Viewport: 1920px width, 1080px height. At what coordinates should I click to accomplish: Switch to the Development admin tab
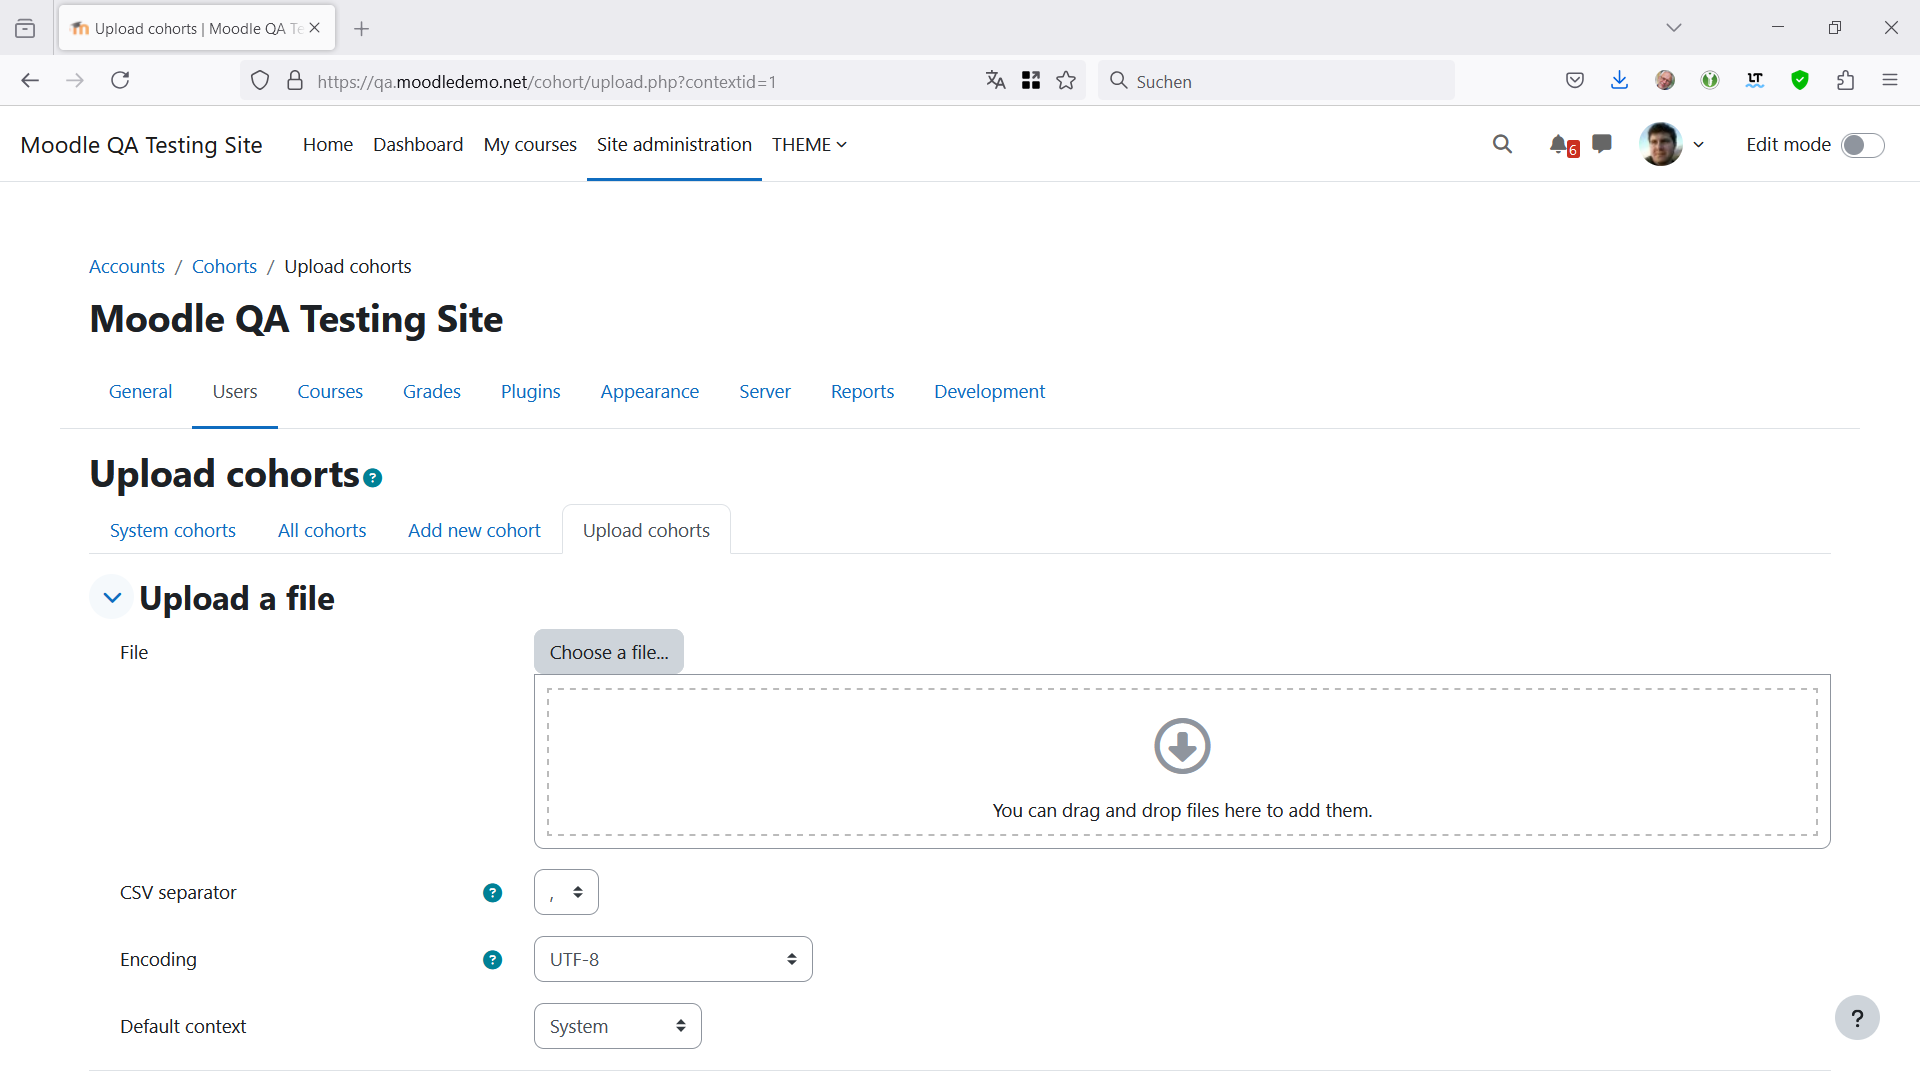point(989,392)
